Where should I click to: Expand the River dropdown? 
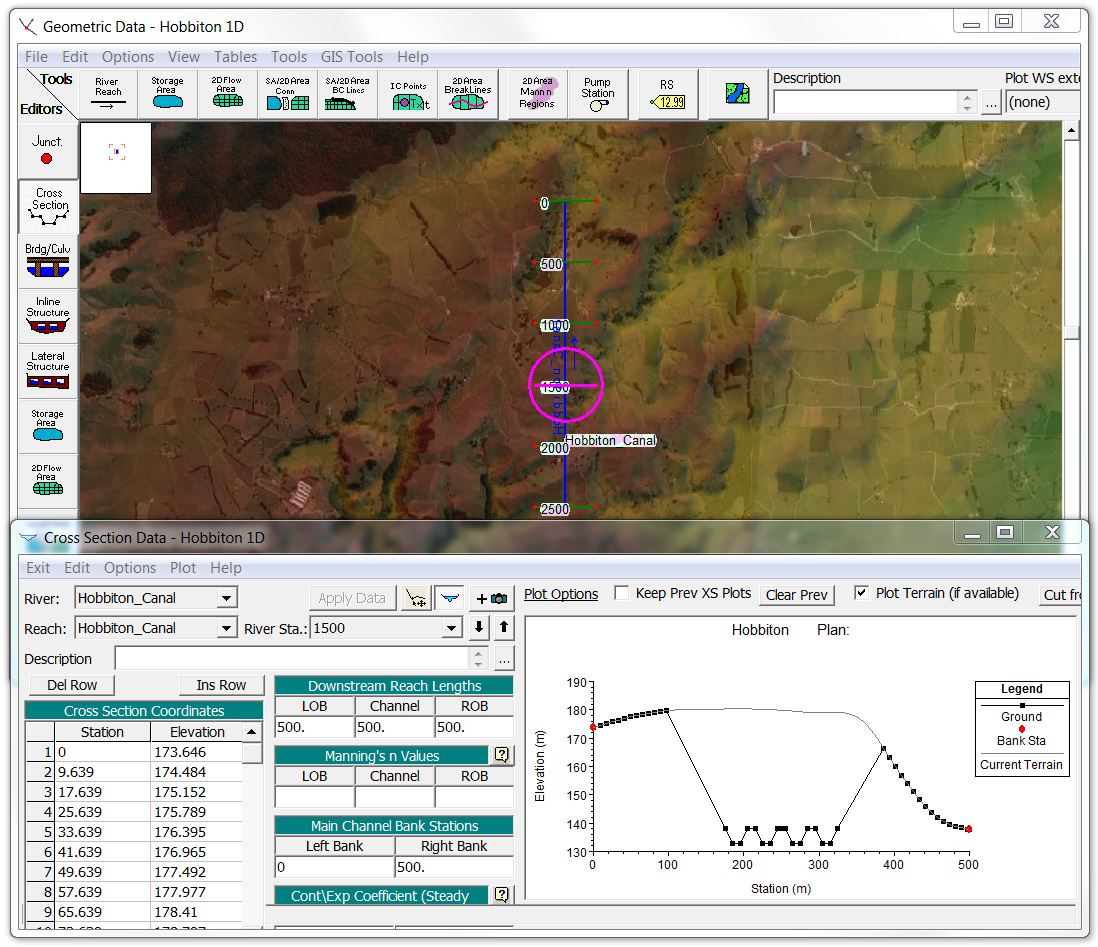coord(226,599)
